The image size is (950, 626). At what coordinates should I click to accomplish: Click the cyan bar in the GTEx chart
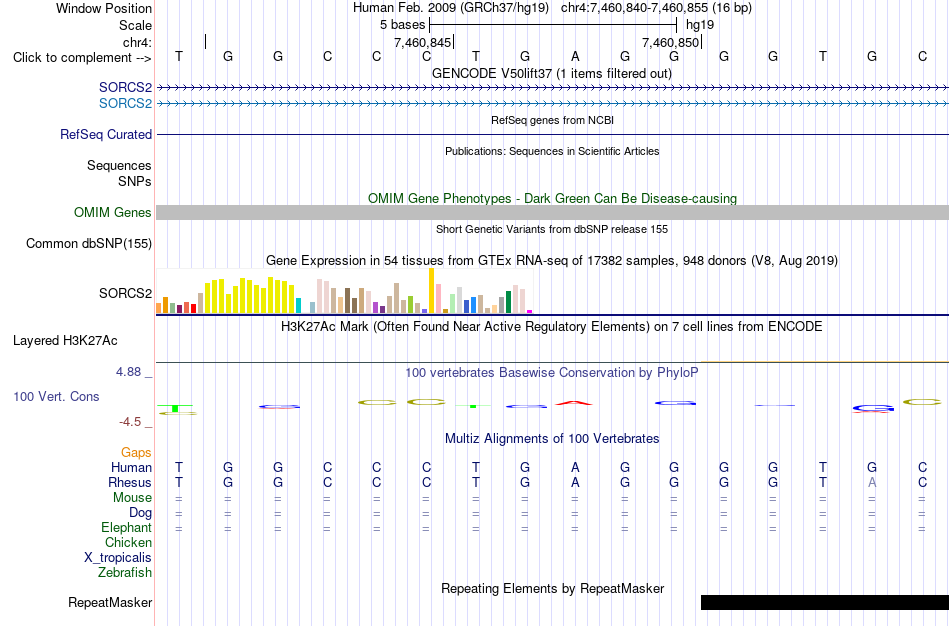click(298, 305)
